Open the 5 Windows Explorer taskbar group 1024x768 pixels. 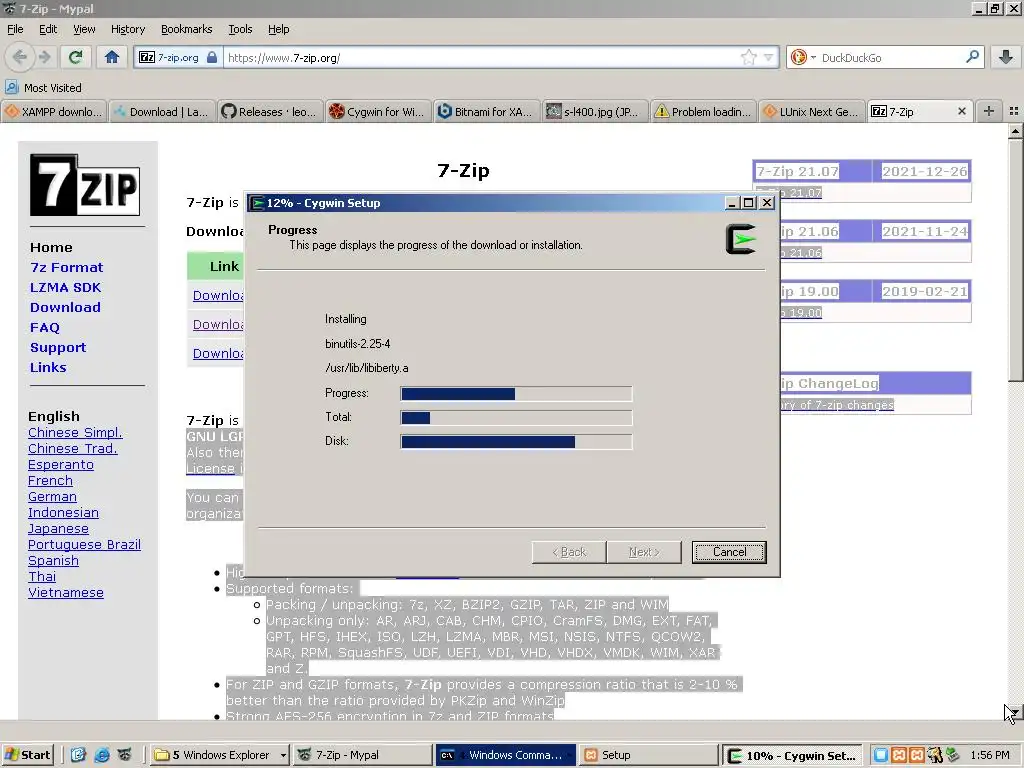[x=220, y=755]
